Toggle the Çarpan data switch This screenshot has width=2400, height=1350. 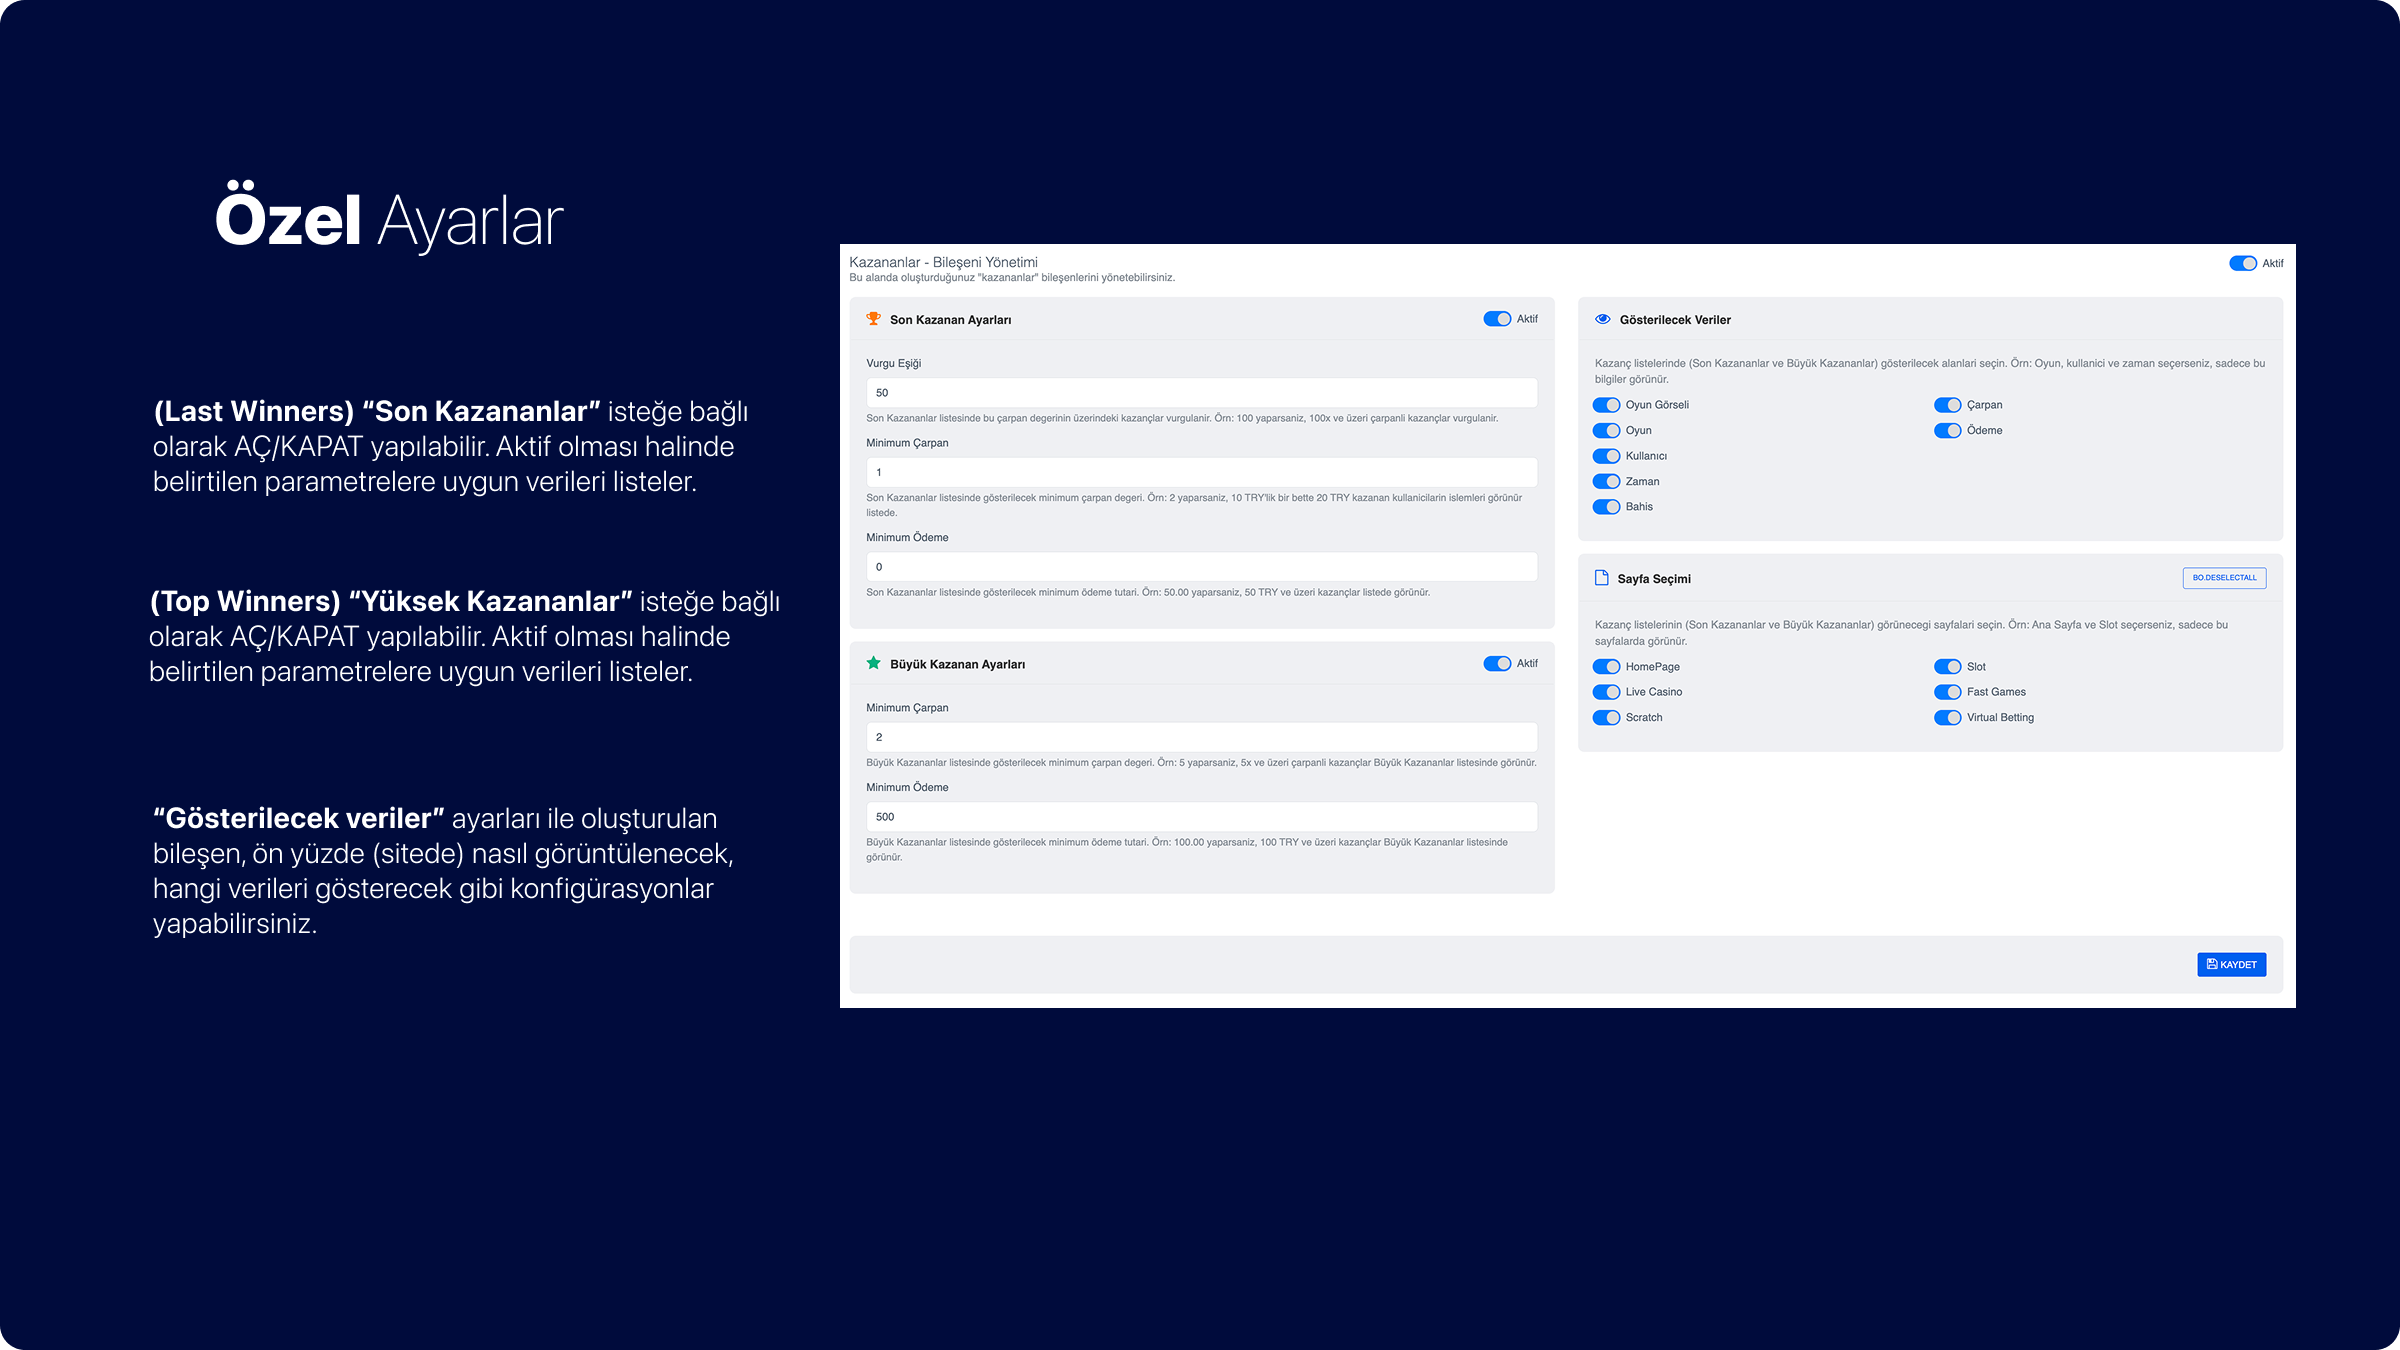click(x=1947, y=405)
